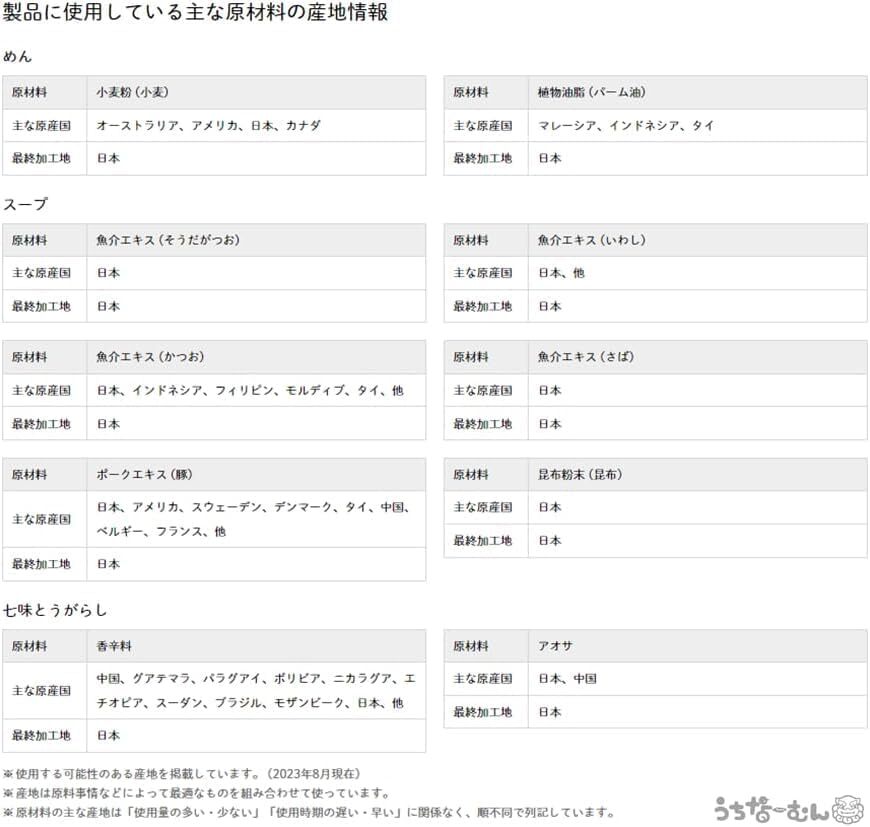Click 主な原産国 label in ポークエキス table
870x827 pixels.
pyautogui.click(x=42, y=519)
